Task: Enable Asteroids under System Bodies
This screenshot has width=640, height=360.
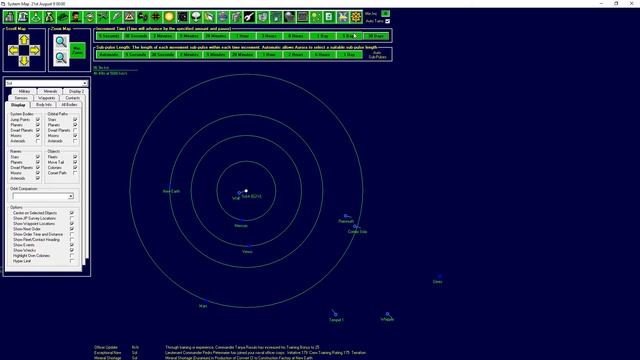Action: tap(38, 141)
